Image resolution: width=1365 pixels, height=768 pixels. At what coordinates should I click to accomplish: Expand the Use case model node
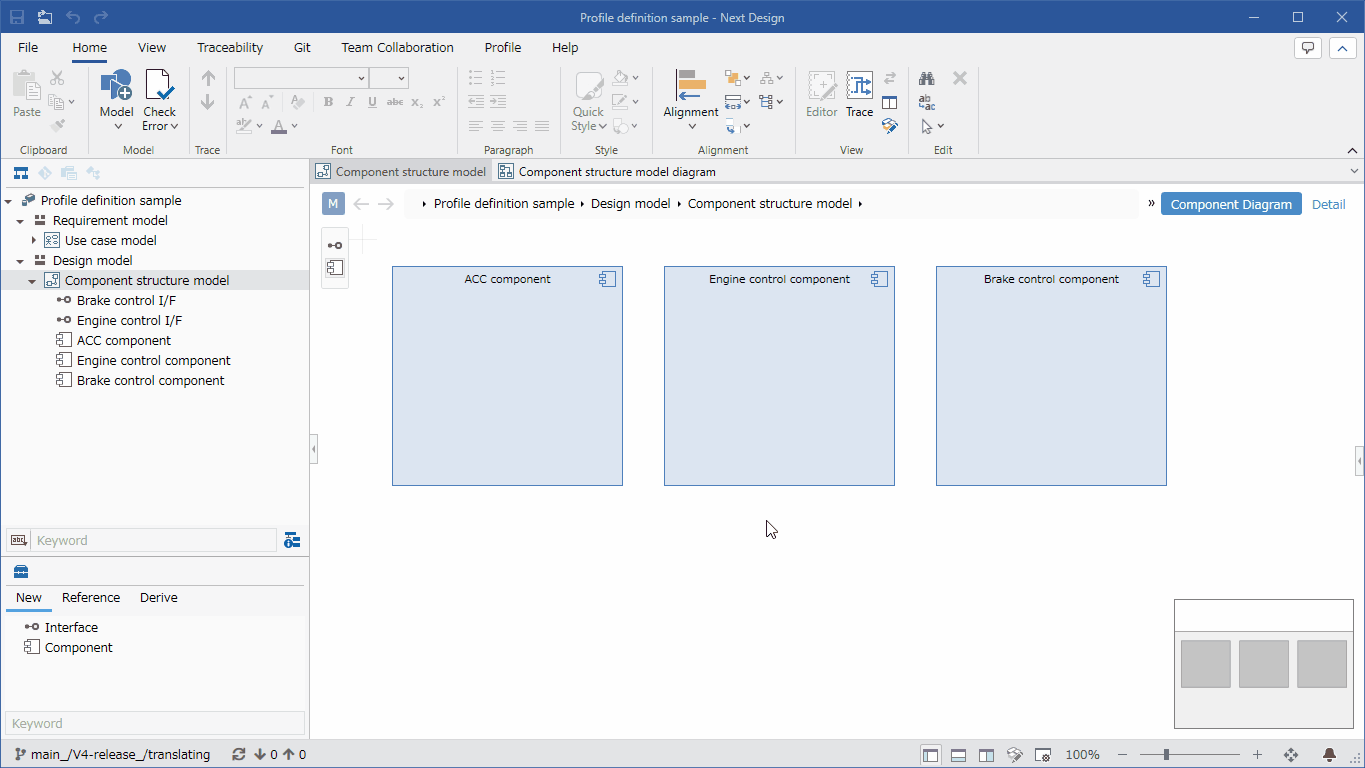coord(33,240)
